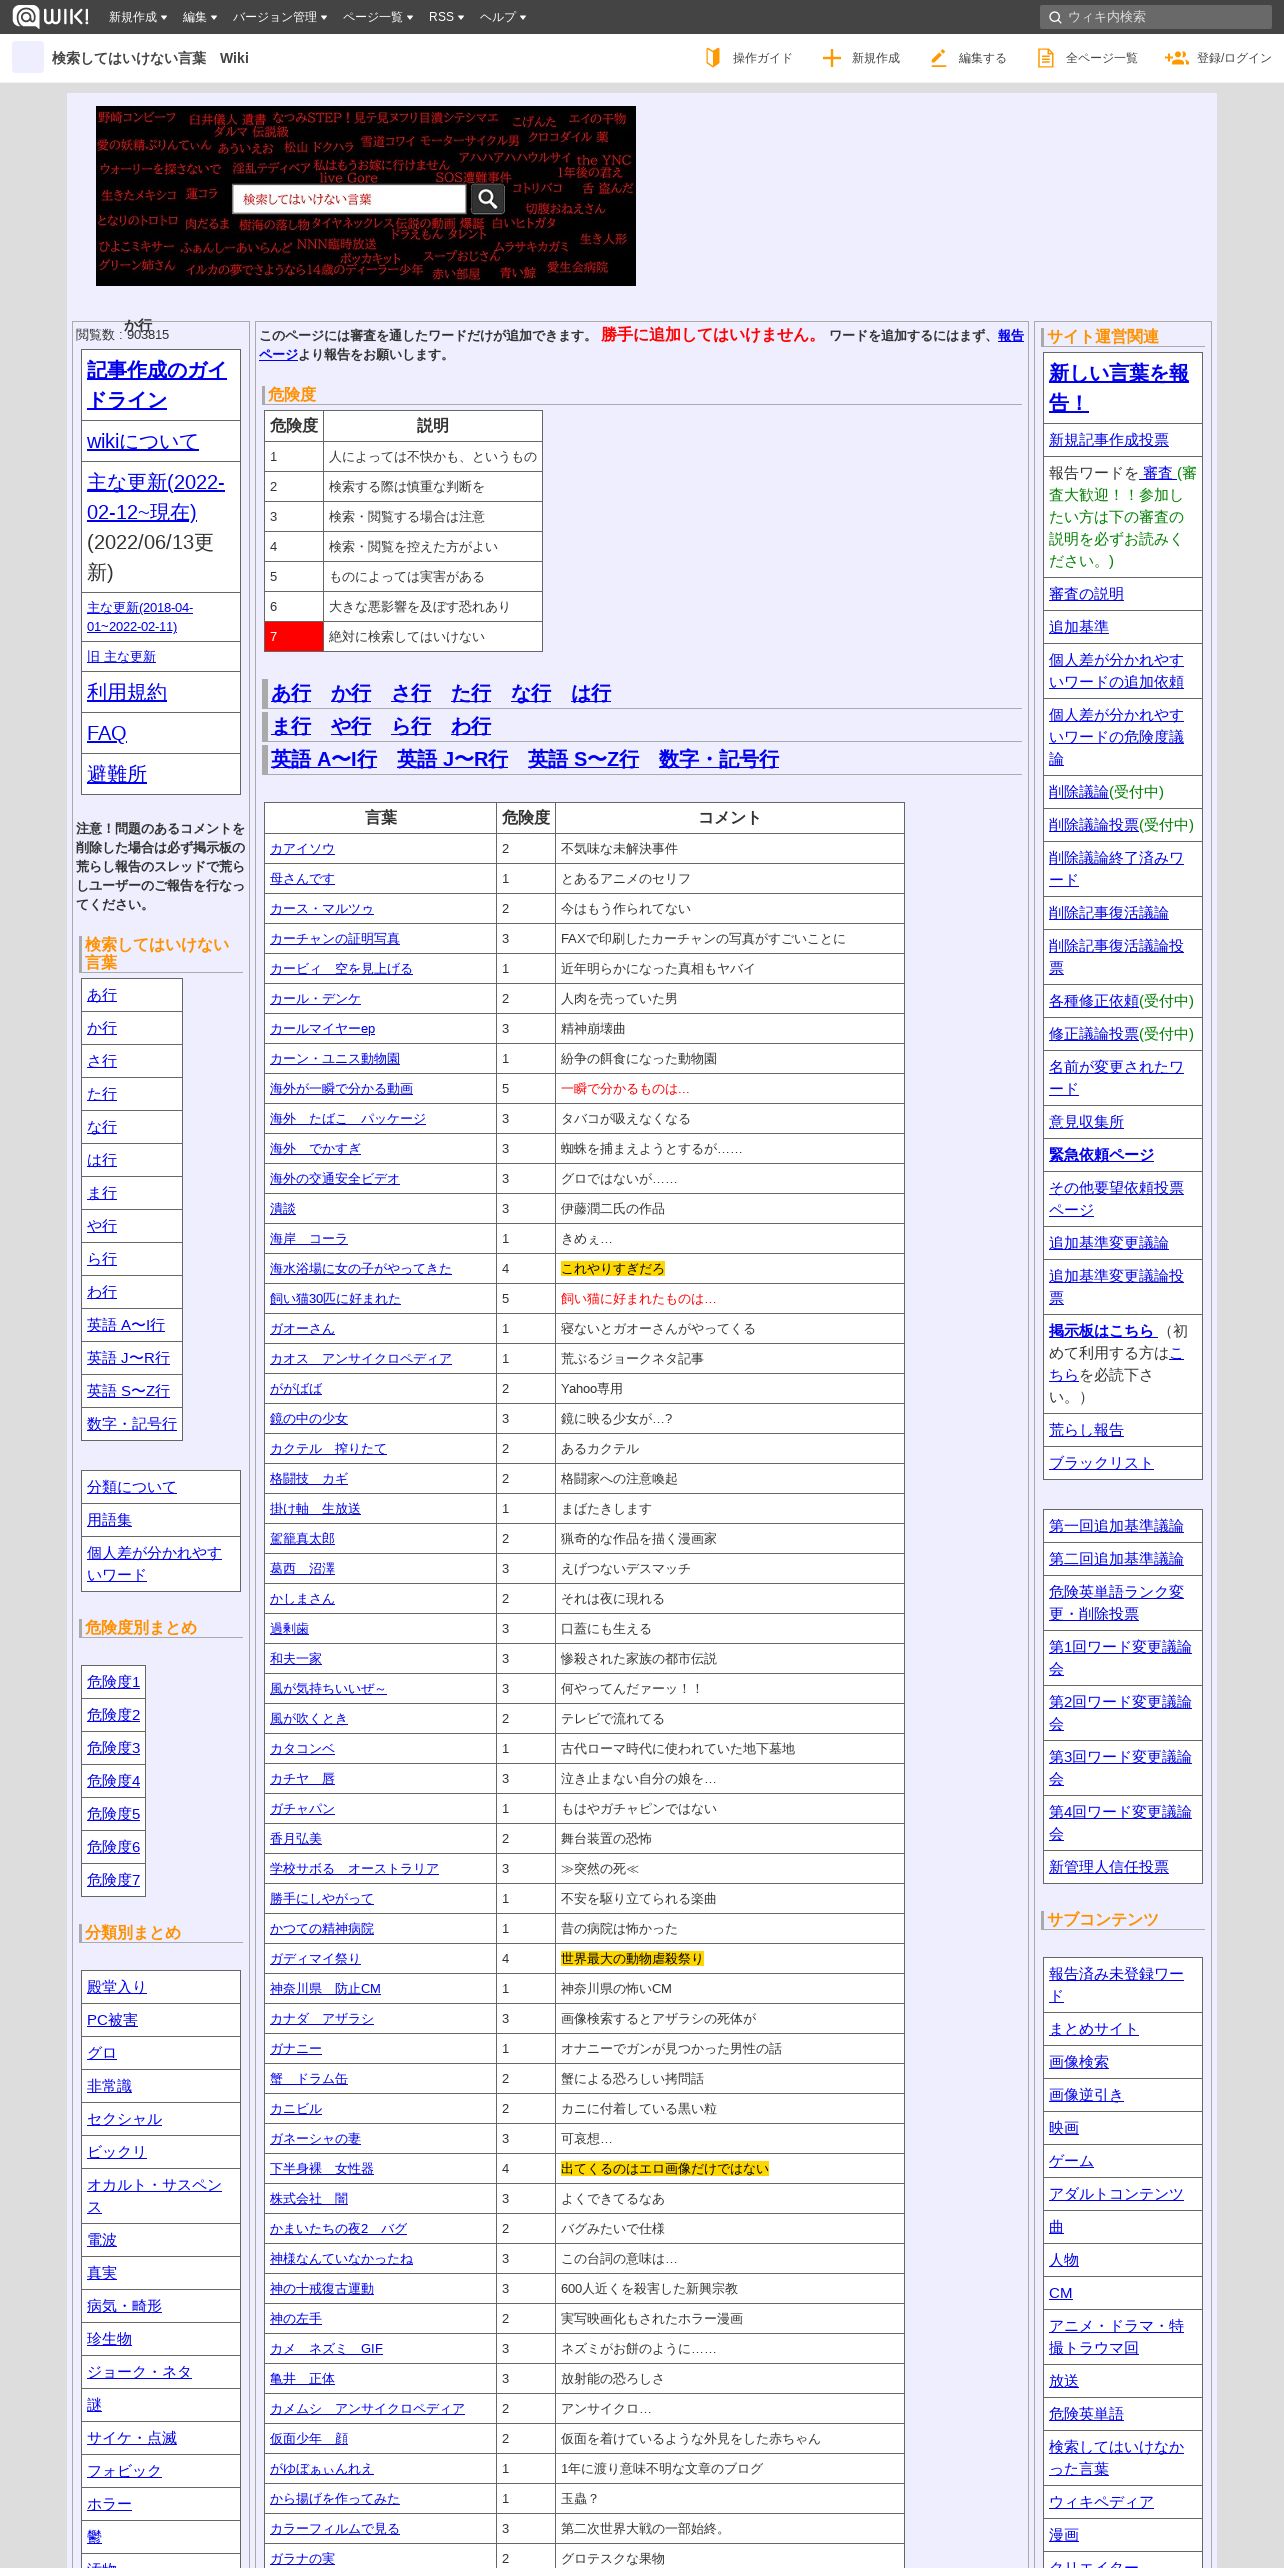Open 避難所 link
This screenshot has width=1284, height=2568.
pyautogui.click(x=117, y=773)
